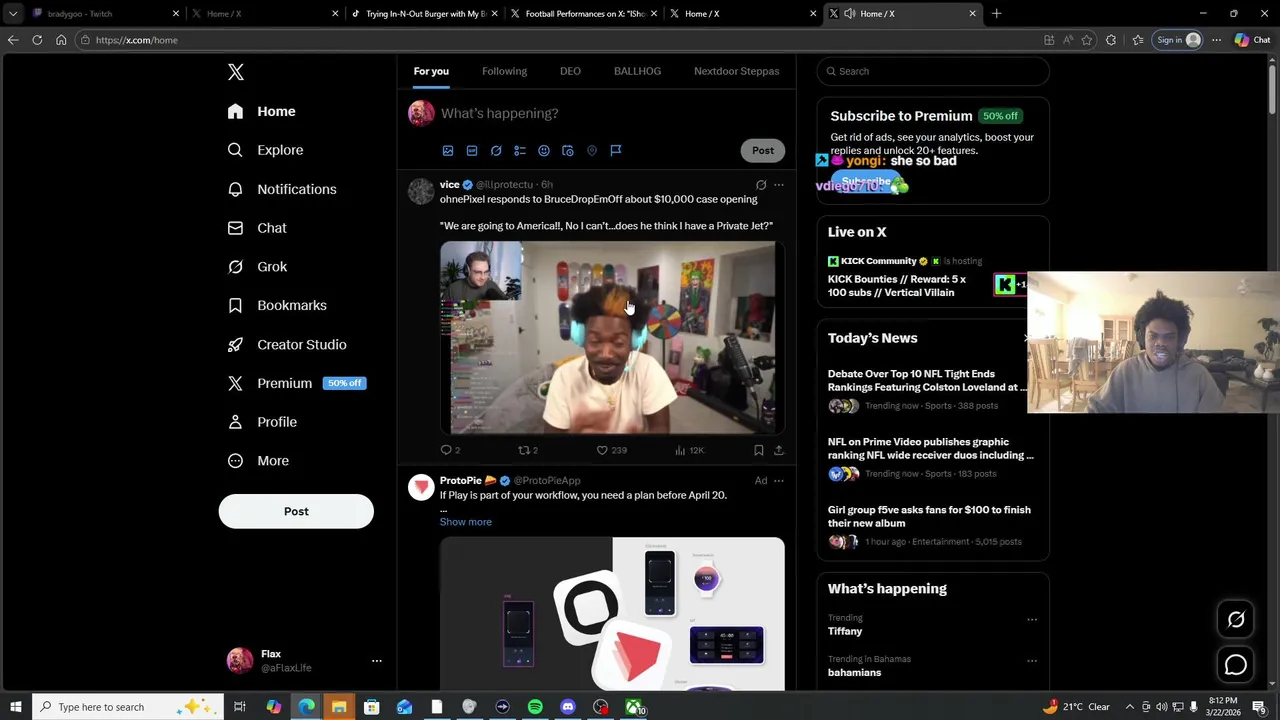
Task: Open Notifications in sidebar
Action: pos(282,189)
